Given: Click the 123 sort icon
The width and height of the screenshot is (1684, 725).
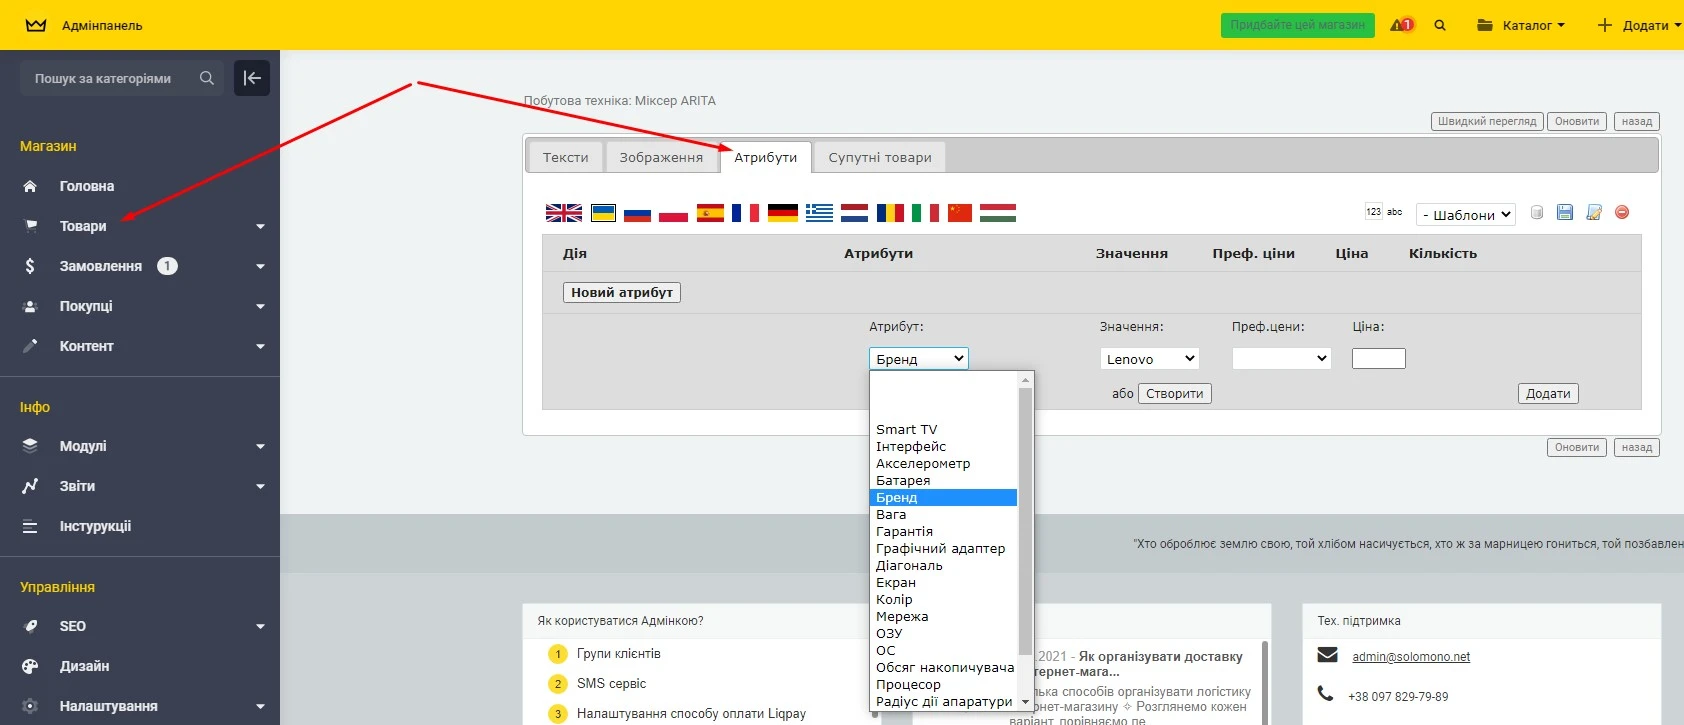Looking at the screenshot, I should pos(1373,212).
